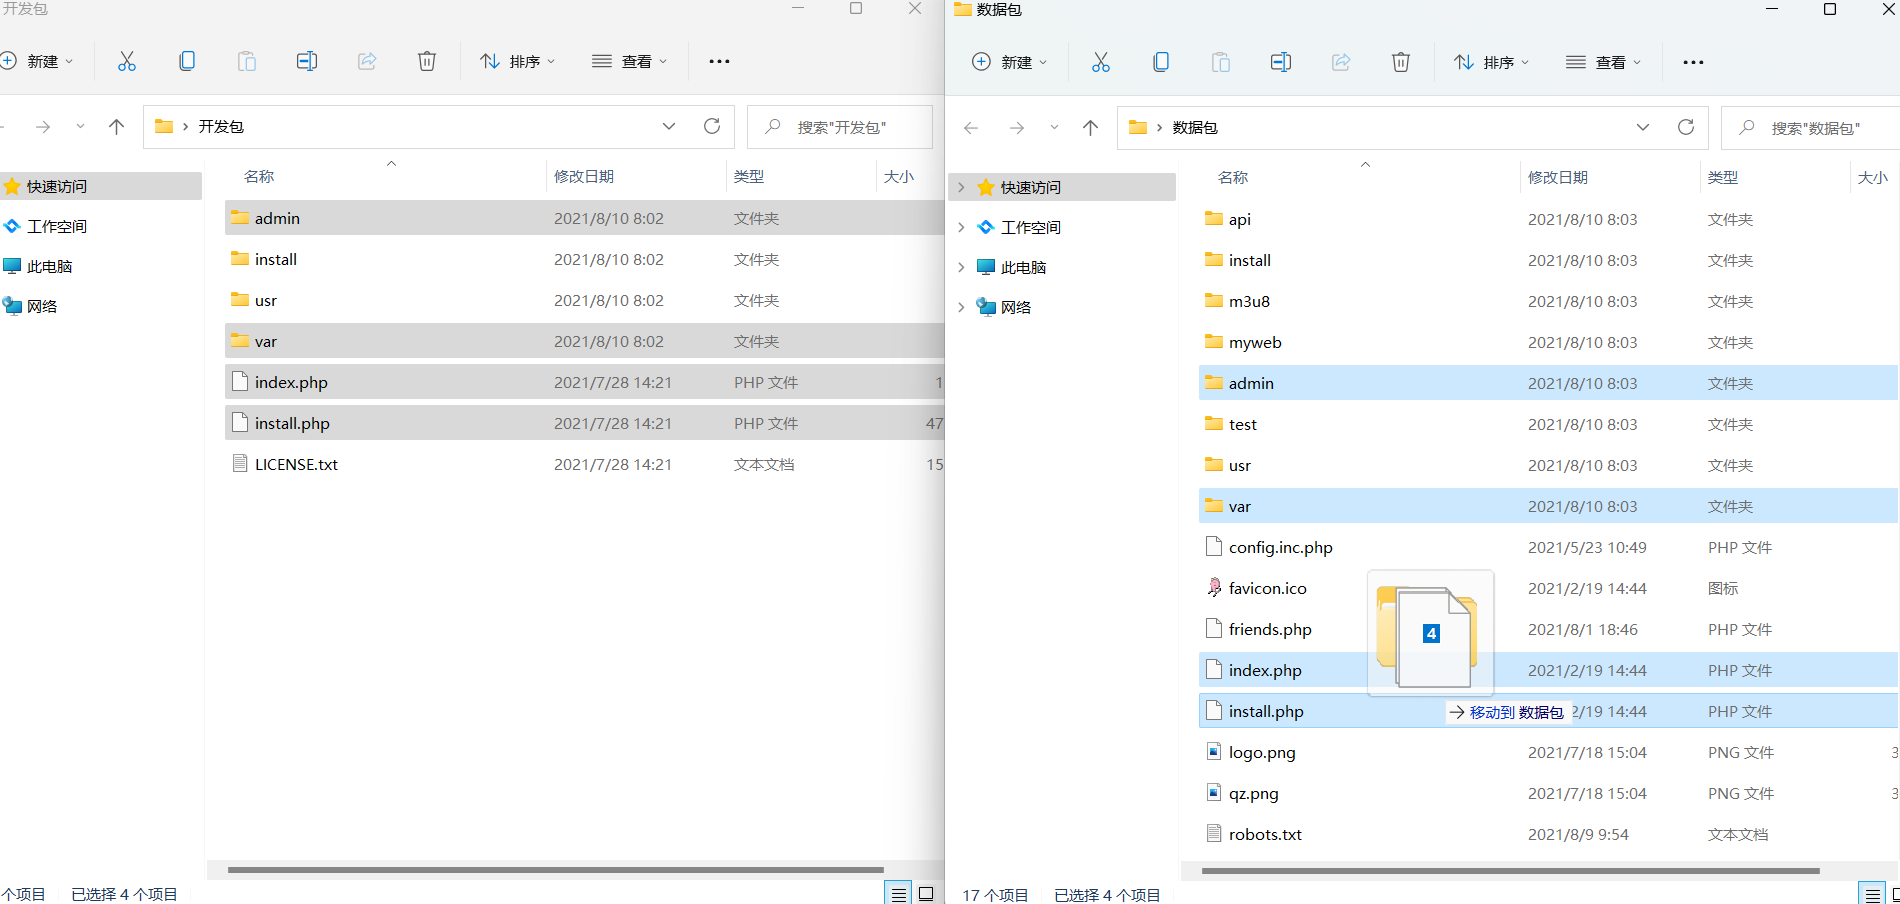Screen dimensions: 1900x904
Task: Click the 新建 button in 数据包 window
Action: tap(1009, 62)
